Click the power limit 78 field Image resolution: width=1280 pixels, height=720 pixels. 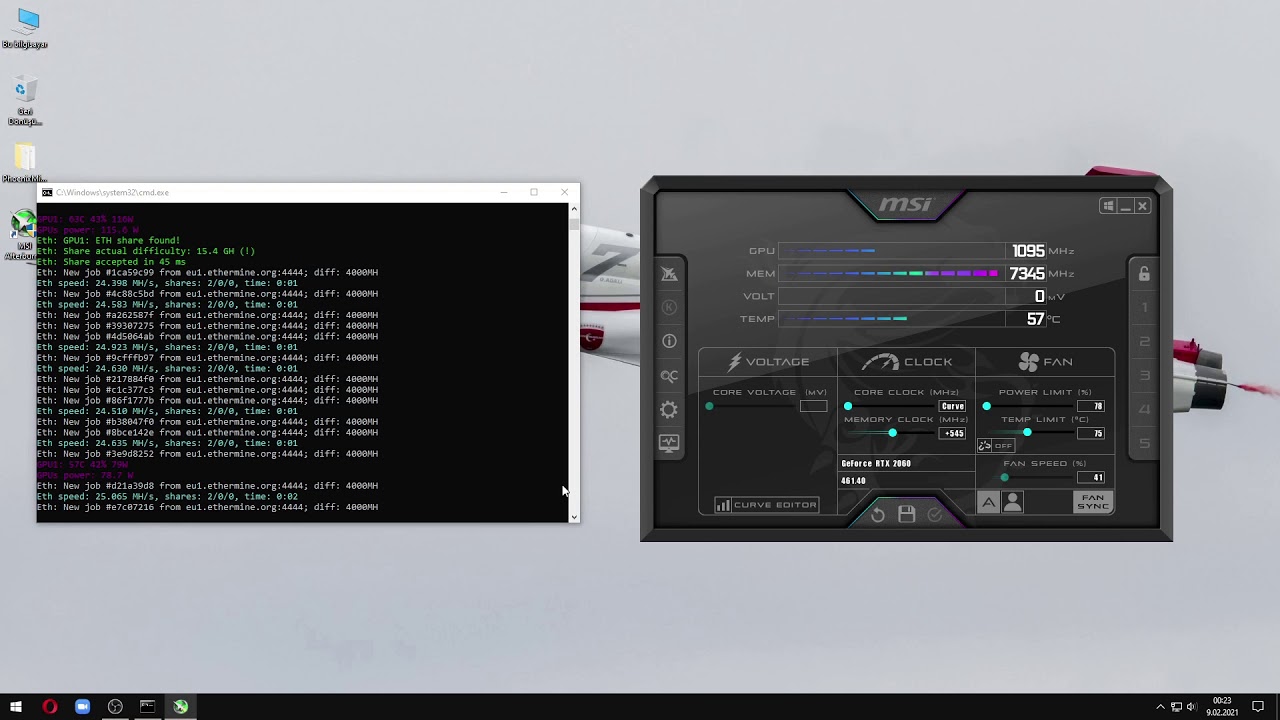click(x=1091, y=406)
